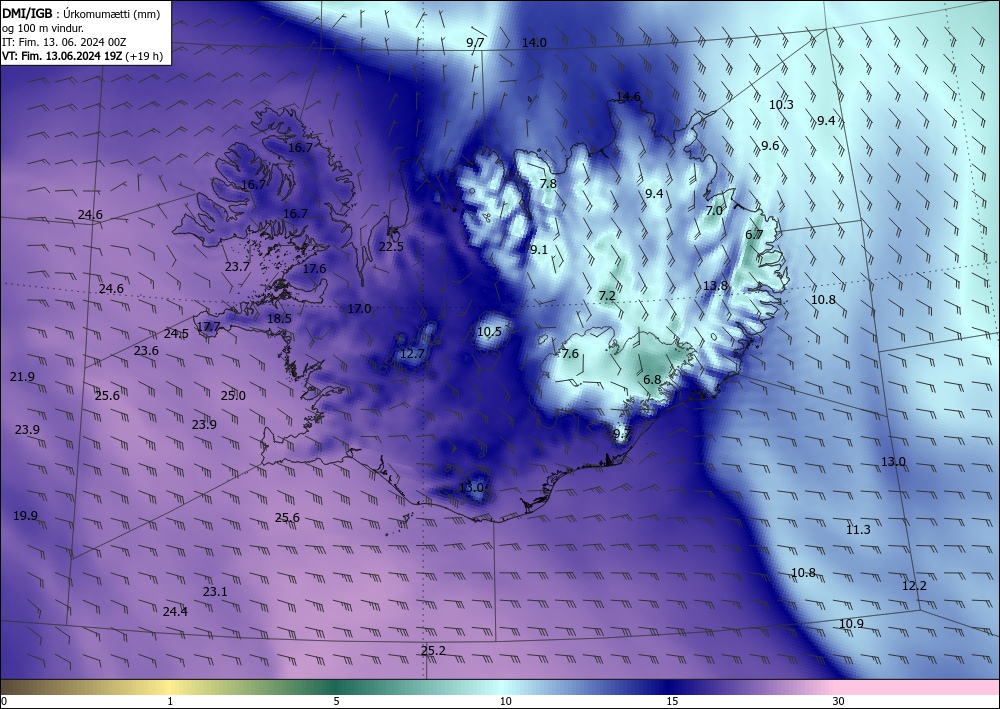This screenshot has width=1000, height=709.
Task: Click the 30 tick on the color scale
Action: [x=838, y=702]
